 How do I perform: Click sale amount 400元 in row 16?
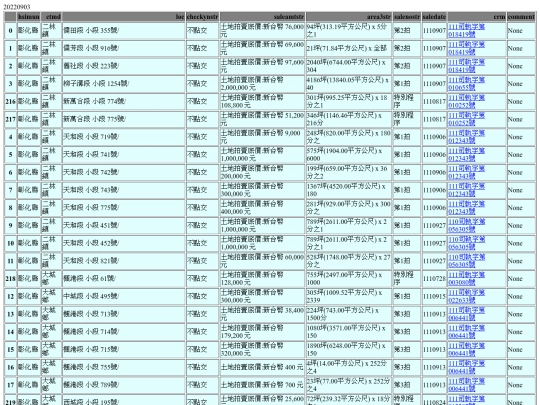coord(262,367)
